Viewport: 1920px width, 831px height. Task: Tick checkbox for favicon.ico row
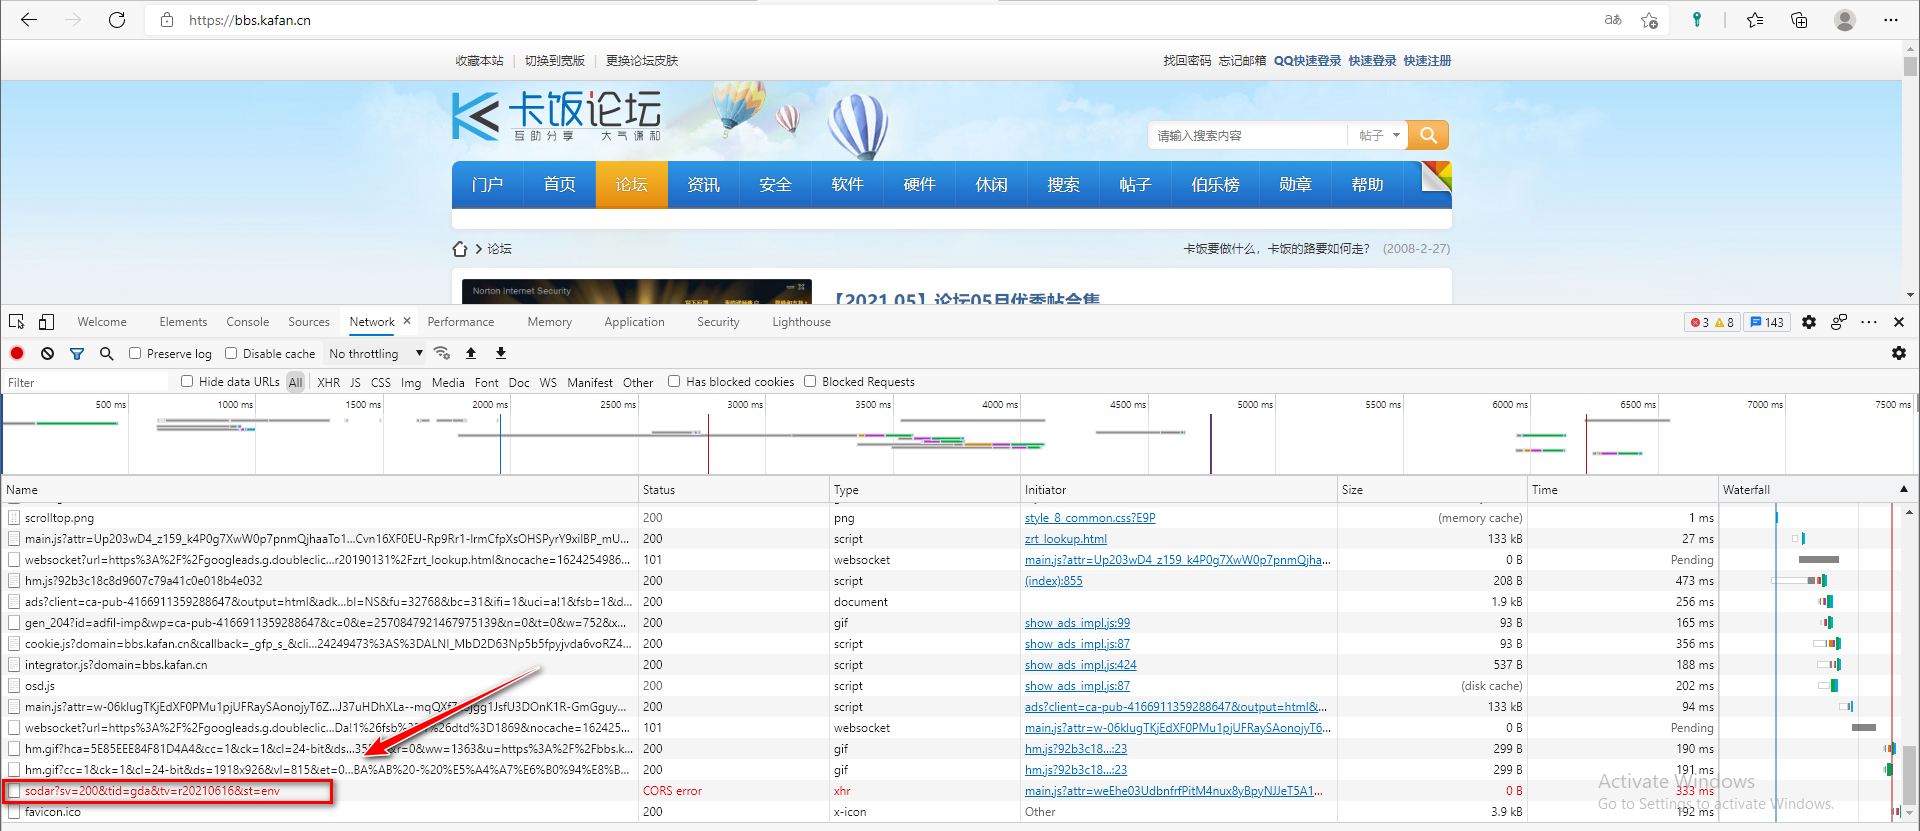[14, 812]
